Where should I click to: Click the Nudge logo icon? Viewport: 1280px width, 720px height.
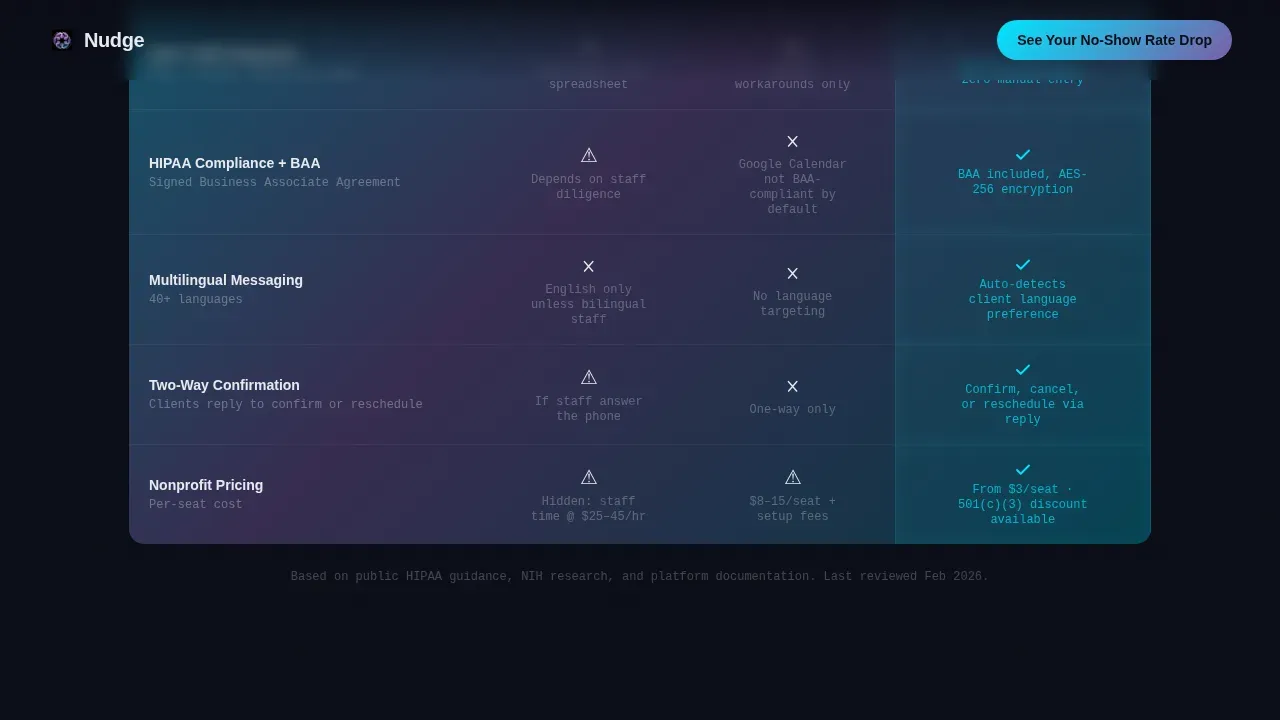62,40
